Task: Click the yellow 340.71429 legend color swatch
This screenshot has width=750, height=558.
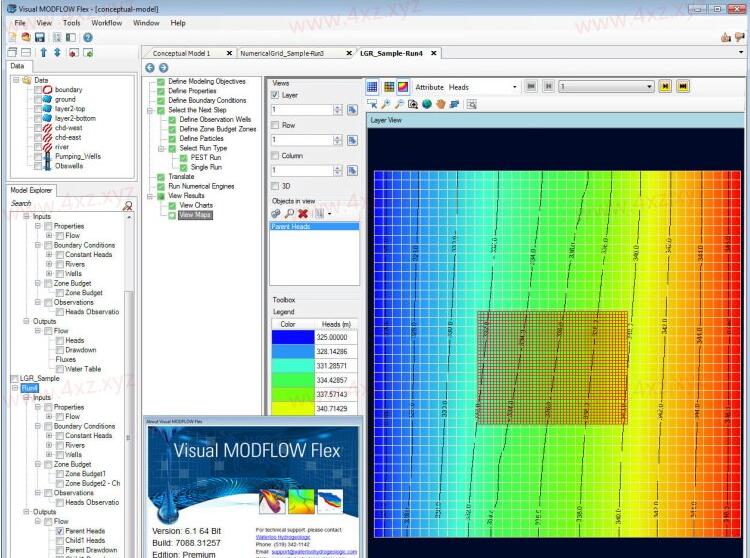Action: [x=293, y=408]
